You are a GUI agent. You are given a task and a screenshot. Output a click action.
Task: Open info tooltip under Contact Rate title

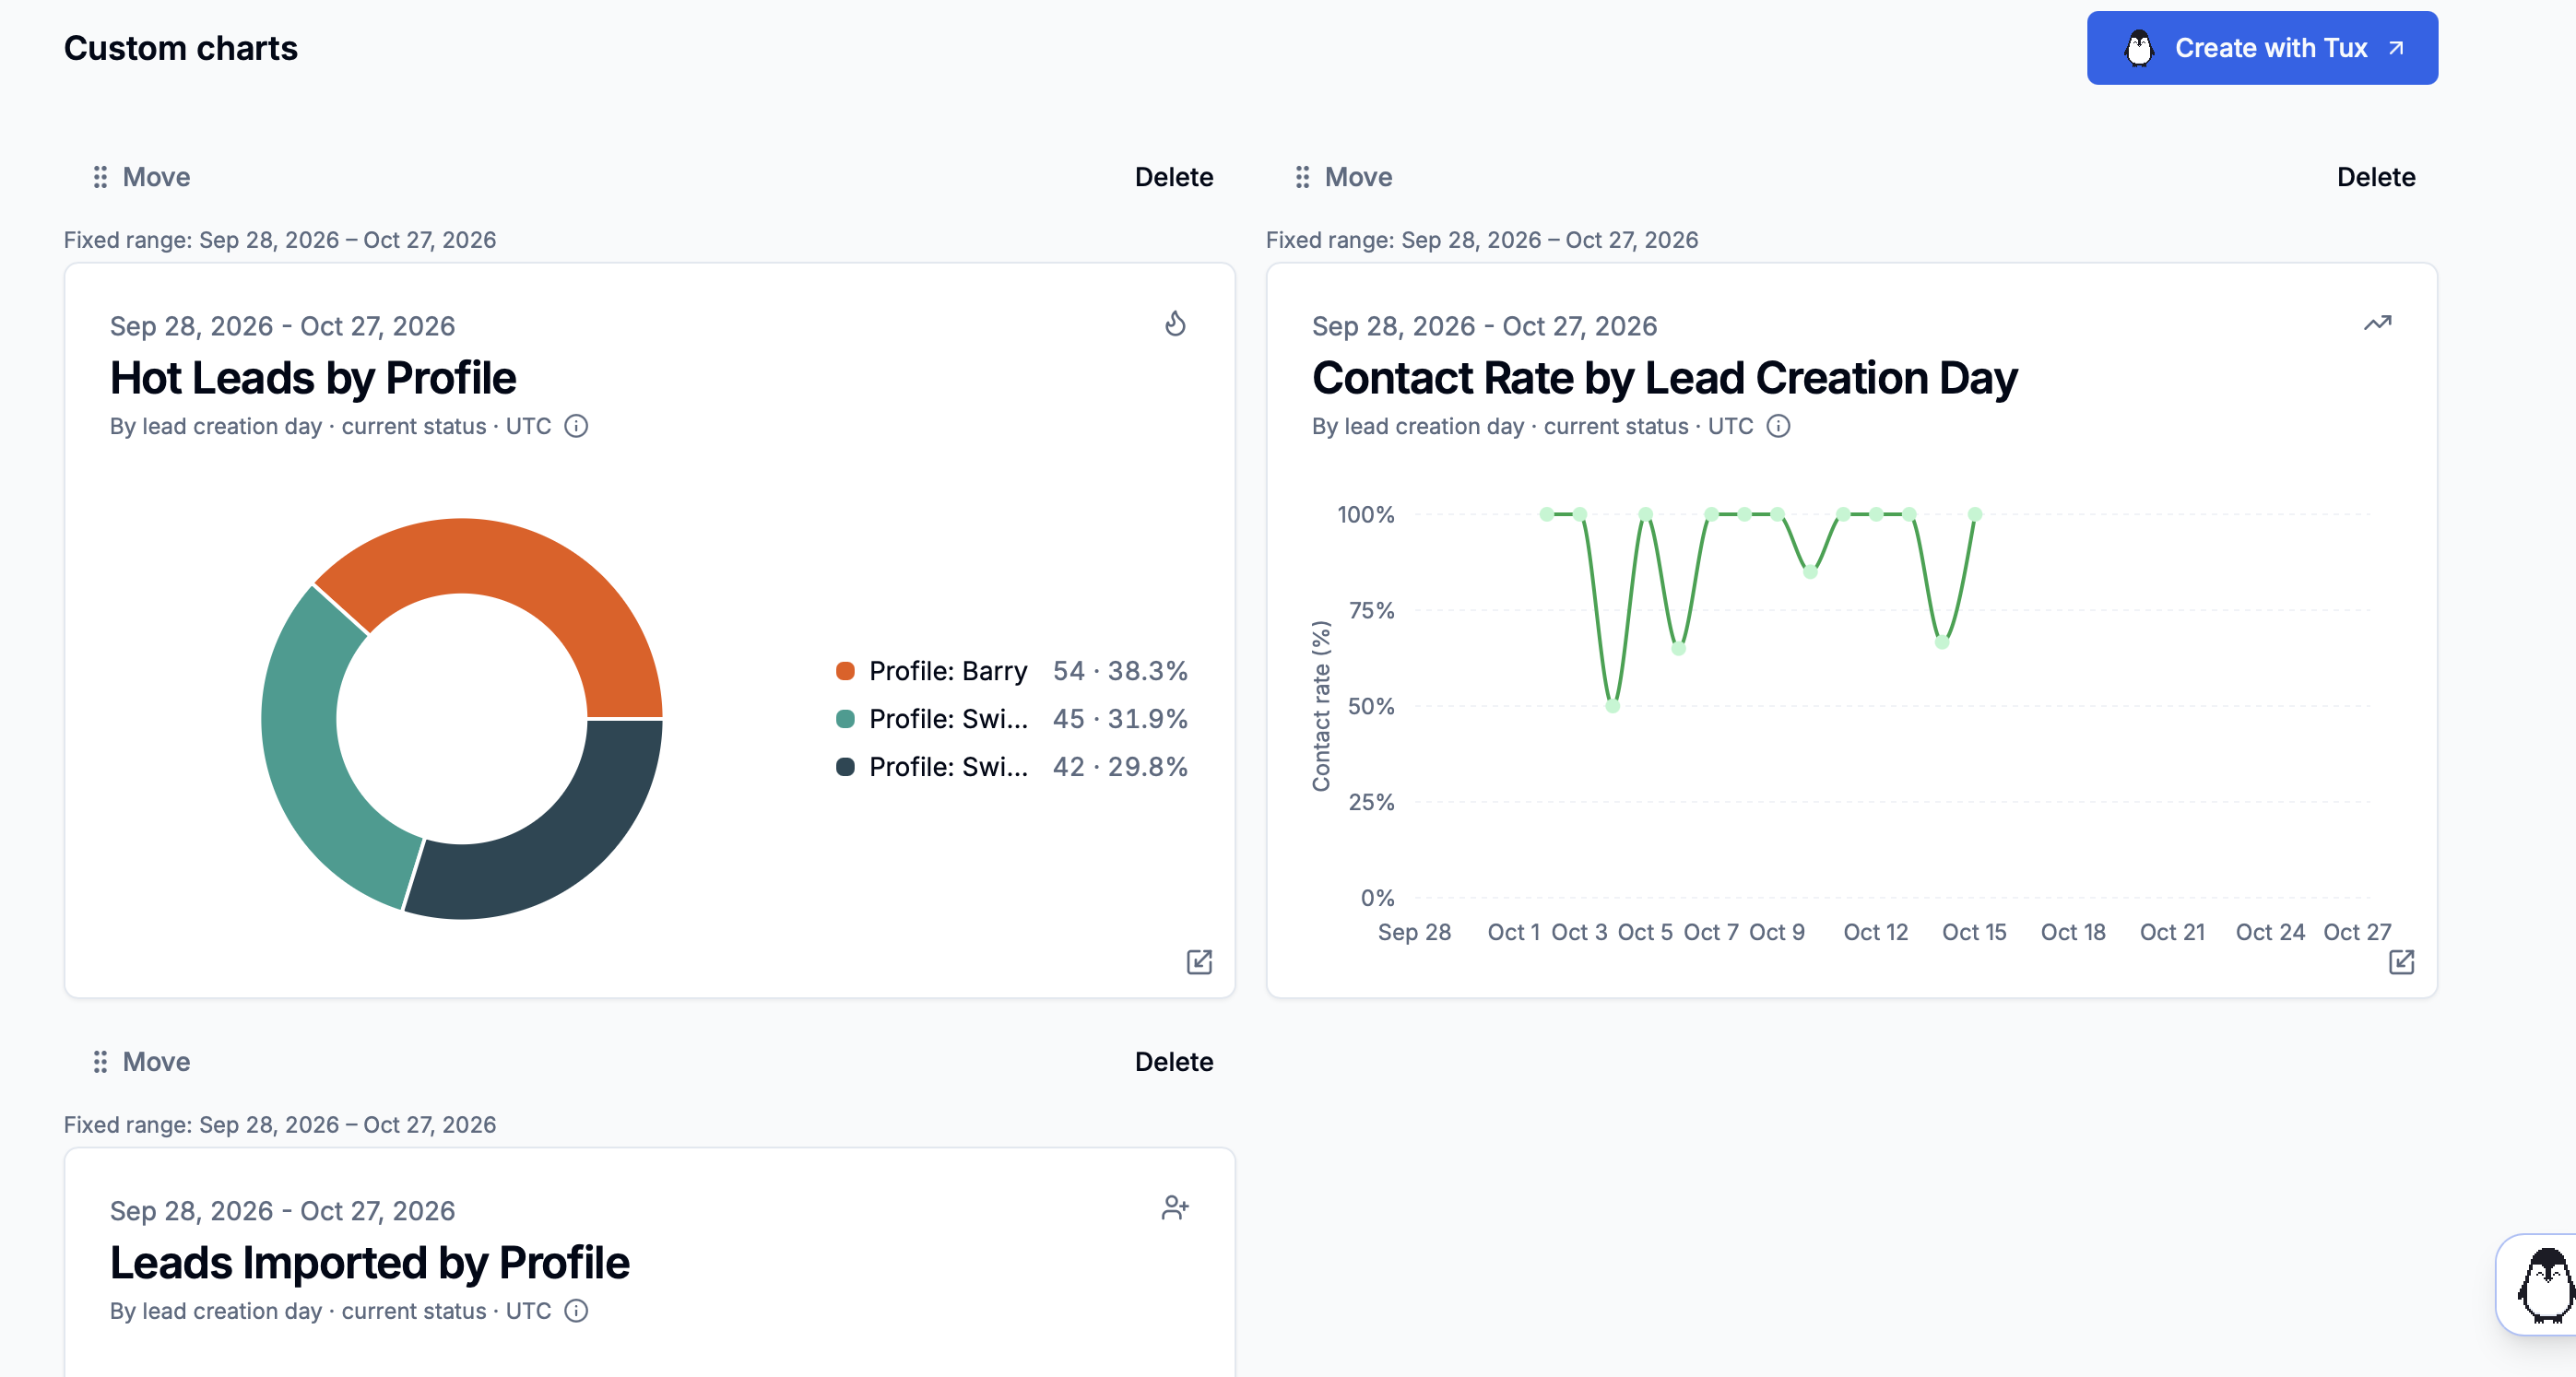coord(1778,426)
